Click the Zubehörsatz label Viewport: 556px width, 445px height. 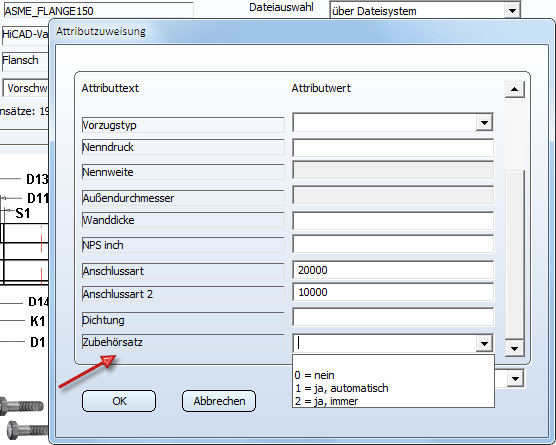183,342
